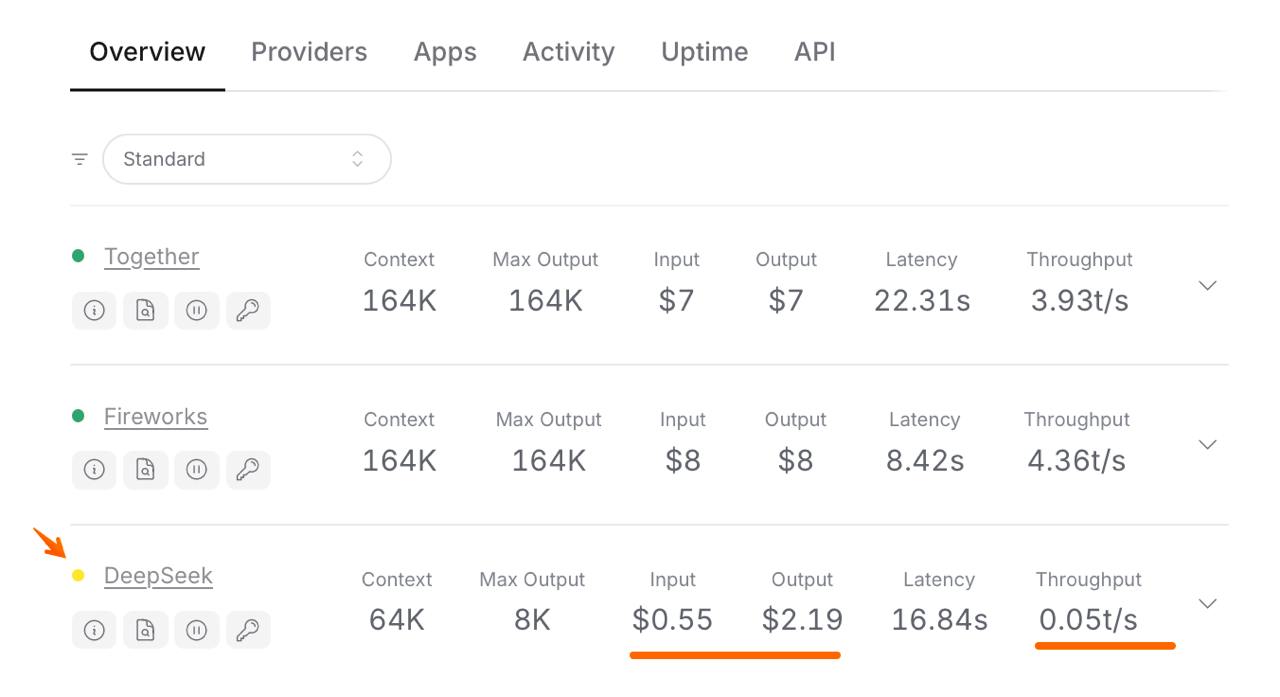
Task: Select the Overview tab
Action: click(147, 52)
